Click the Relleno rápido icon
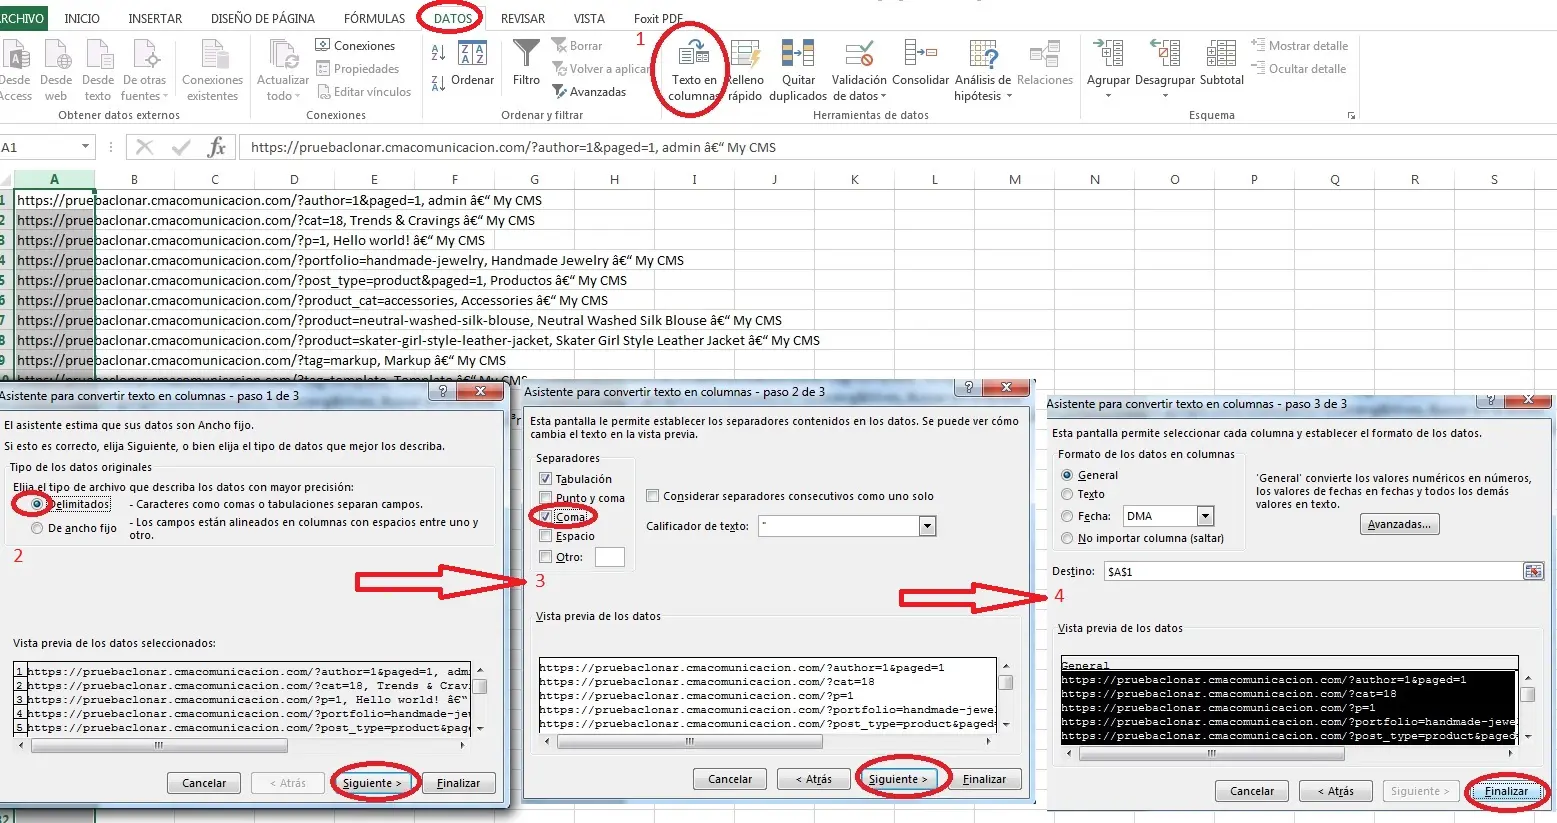 click(745, 55)
